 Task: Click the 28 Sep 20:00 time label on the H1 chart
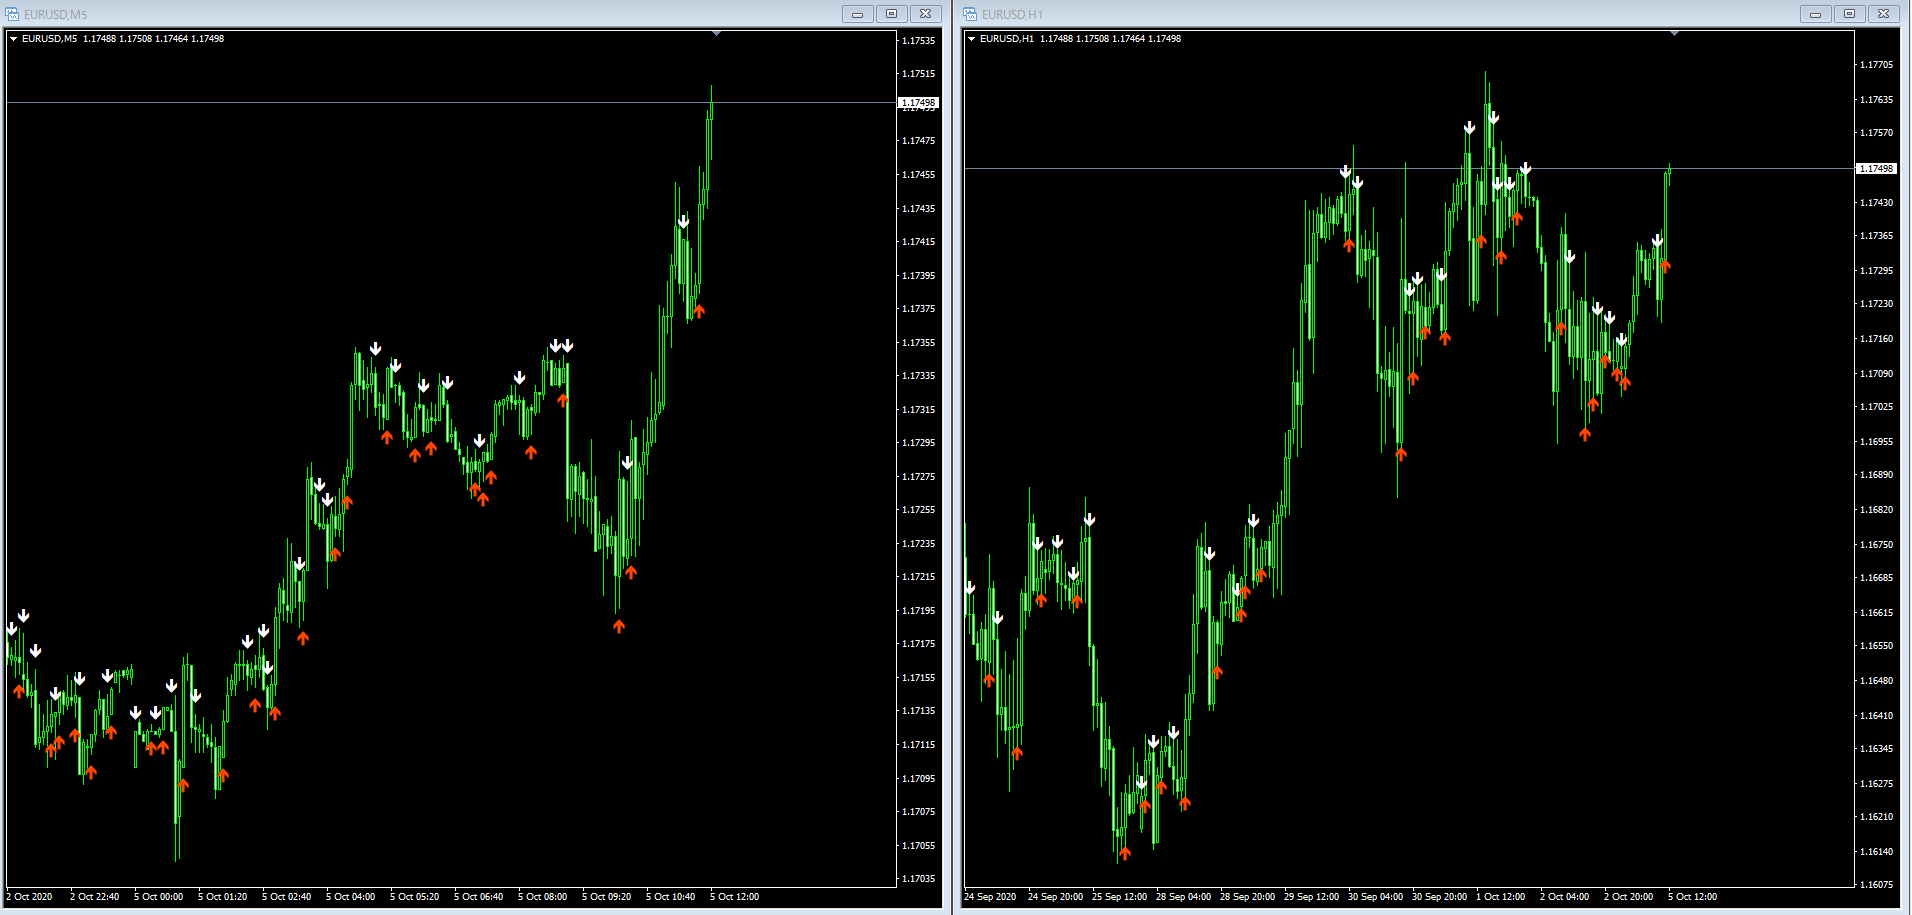pos(1247,897)
